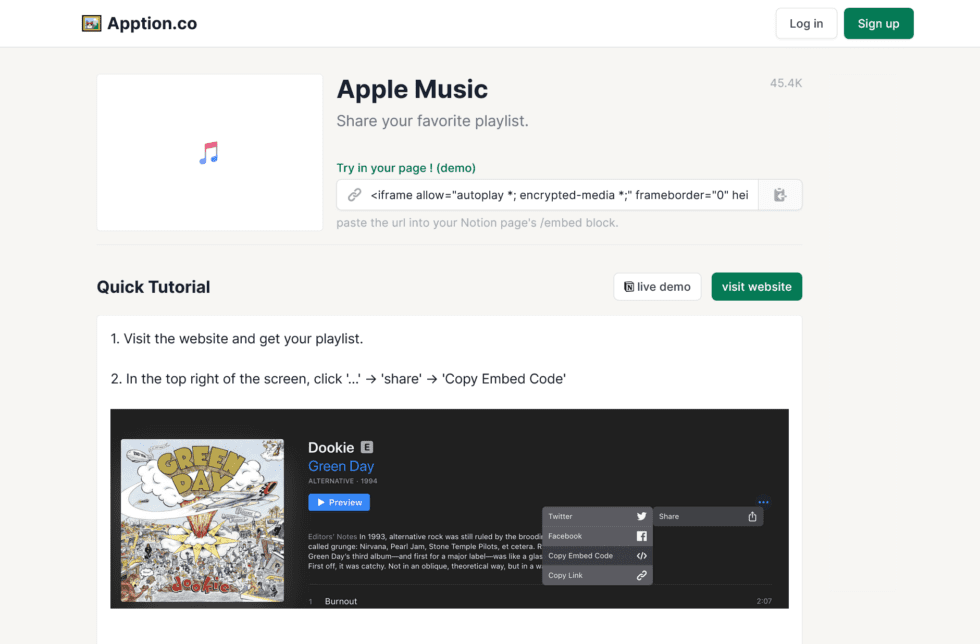Click the embed code brackets icon
The width and height of the screenshot is (980, 644).
[642, 556]
